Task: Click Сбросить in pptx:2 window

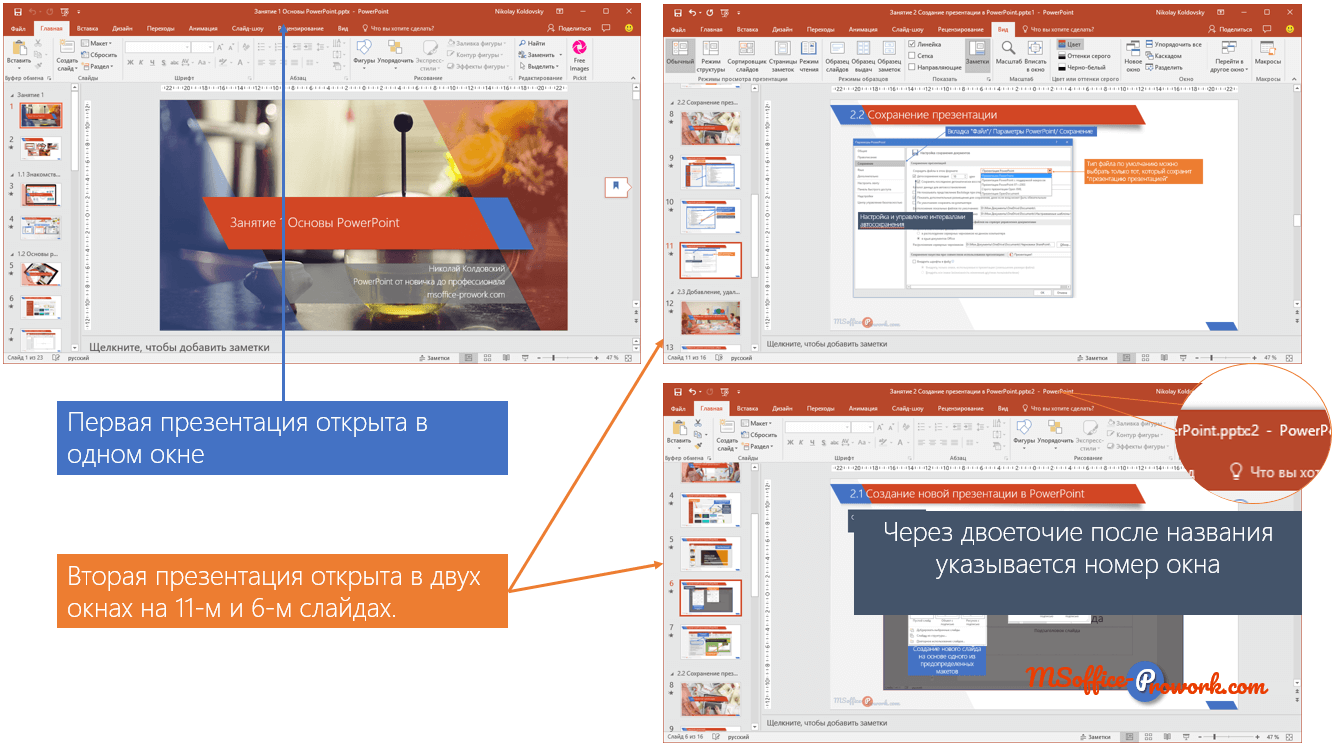Action: (760, 434)
